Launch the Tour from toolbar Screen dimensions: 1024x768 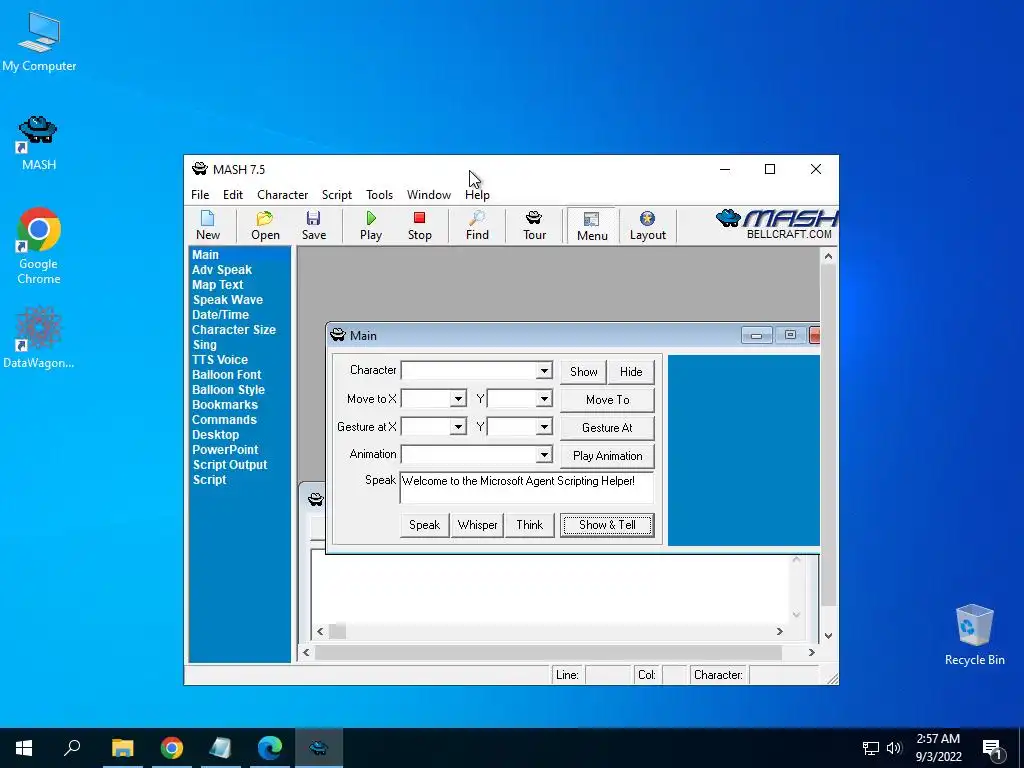[x=534, y=225]
